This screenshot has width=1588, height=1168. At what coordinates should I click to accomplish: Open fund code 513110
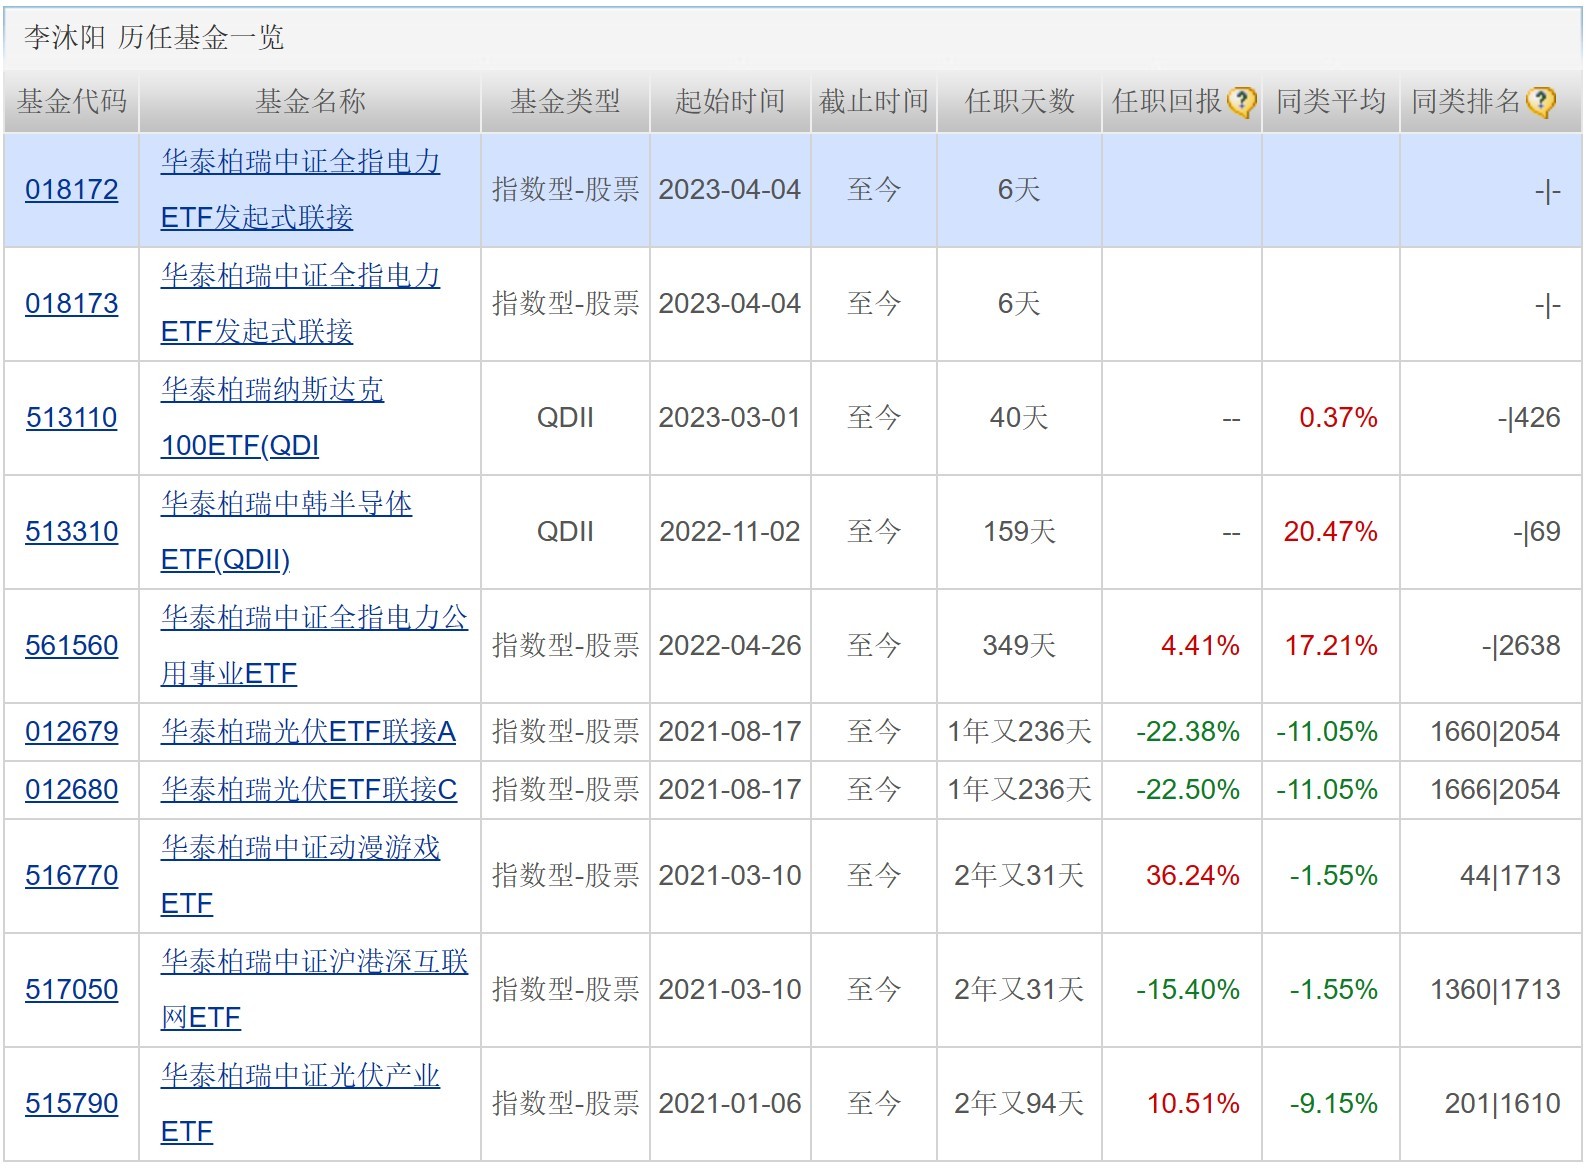[72, 418]
